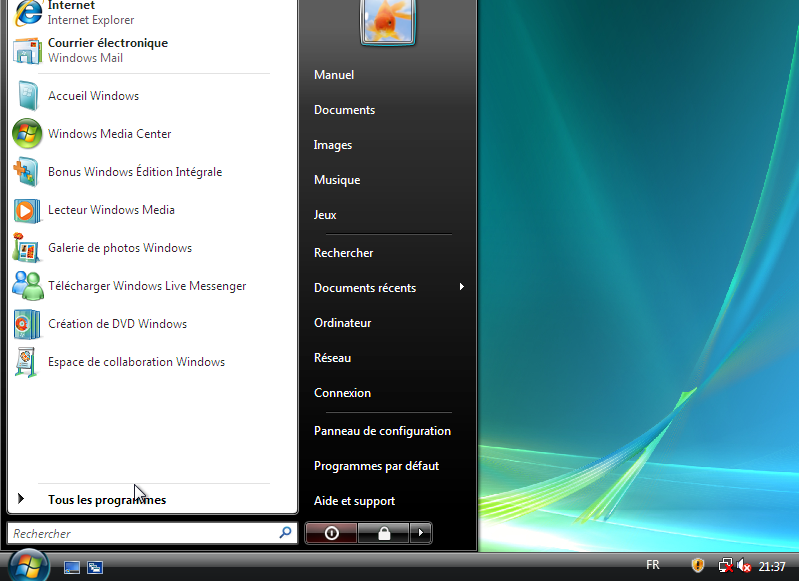Image resolution: width=799 pixels, height=581 pixels.
Task: Open Windows Media Center
Action: pyautogui.click(x=109, y=134)
